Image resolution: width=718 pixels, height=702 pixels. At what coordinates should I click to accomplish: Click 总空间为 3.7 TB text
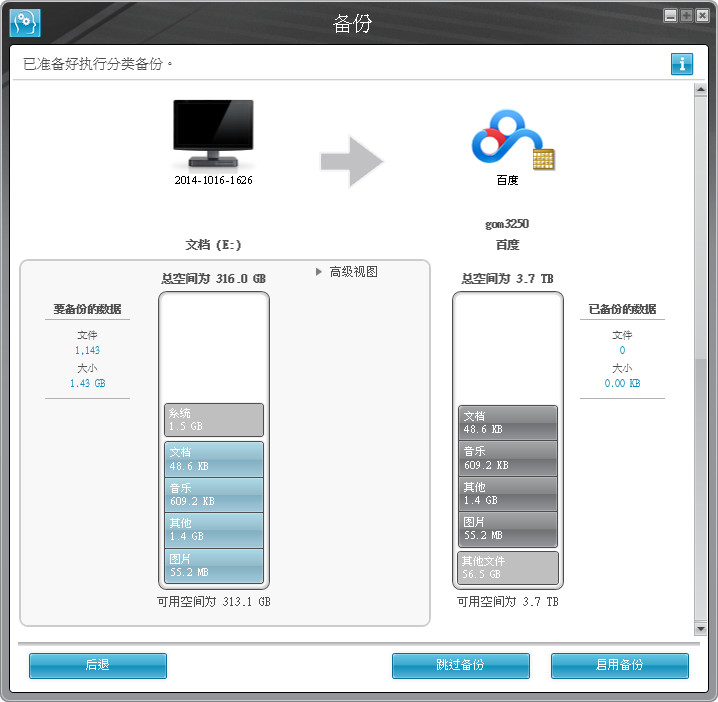point(507,278)
